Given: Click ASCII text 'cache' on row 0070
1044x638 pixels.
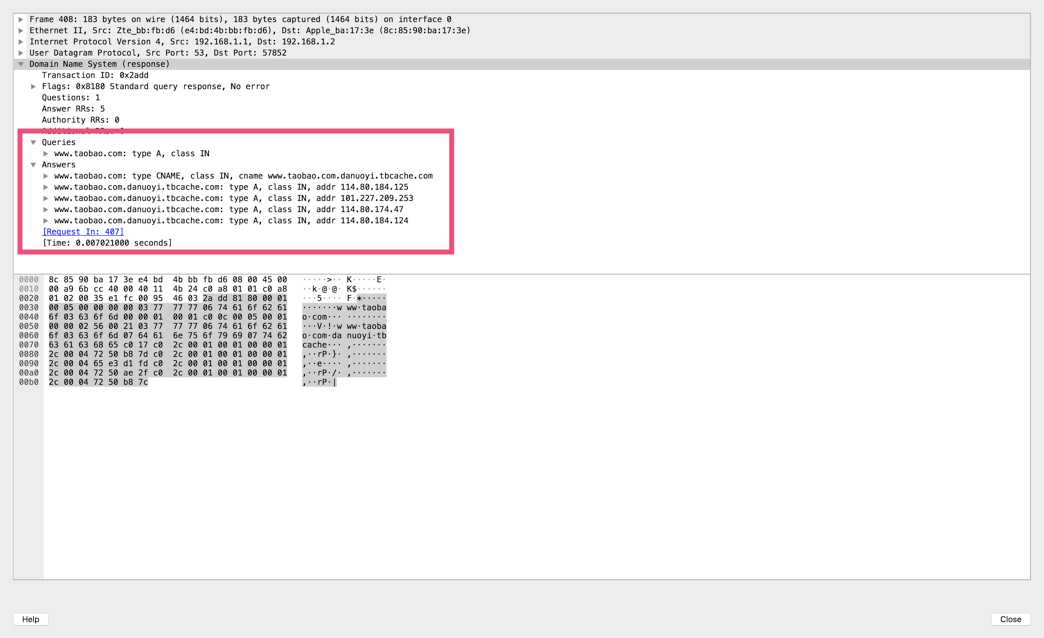Looking at the screenshot, I should click(314, 345).
